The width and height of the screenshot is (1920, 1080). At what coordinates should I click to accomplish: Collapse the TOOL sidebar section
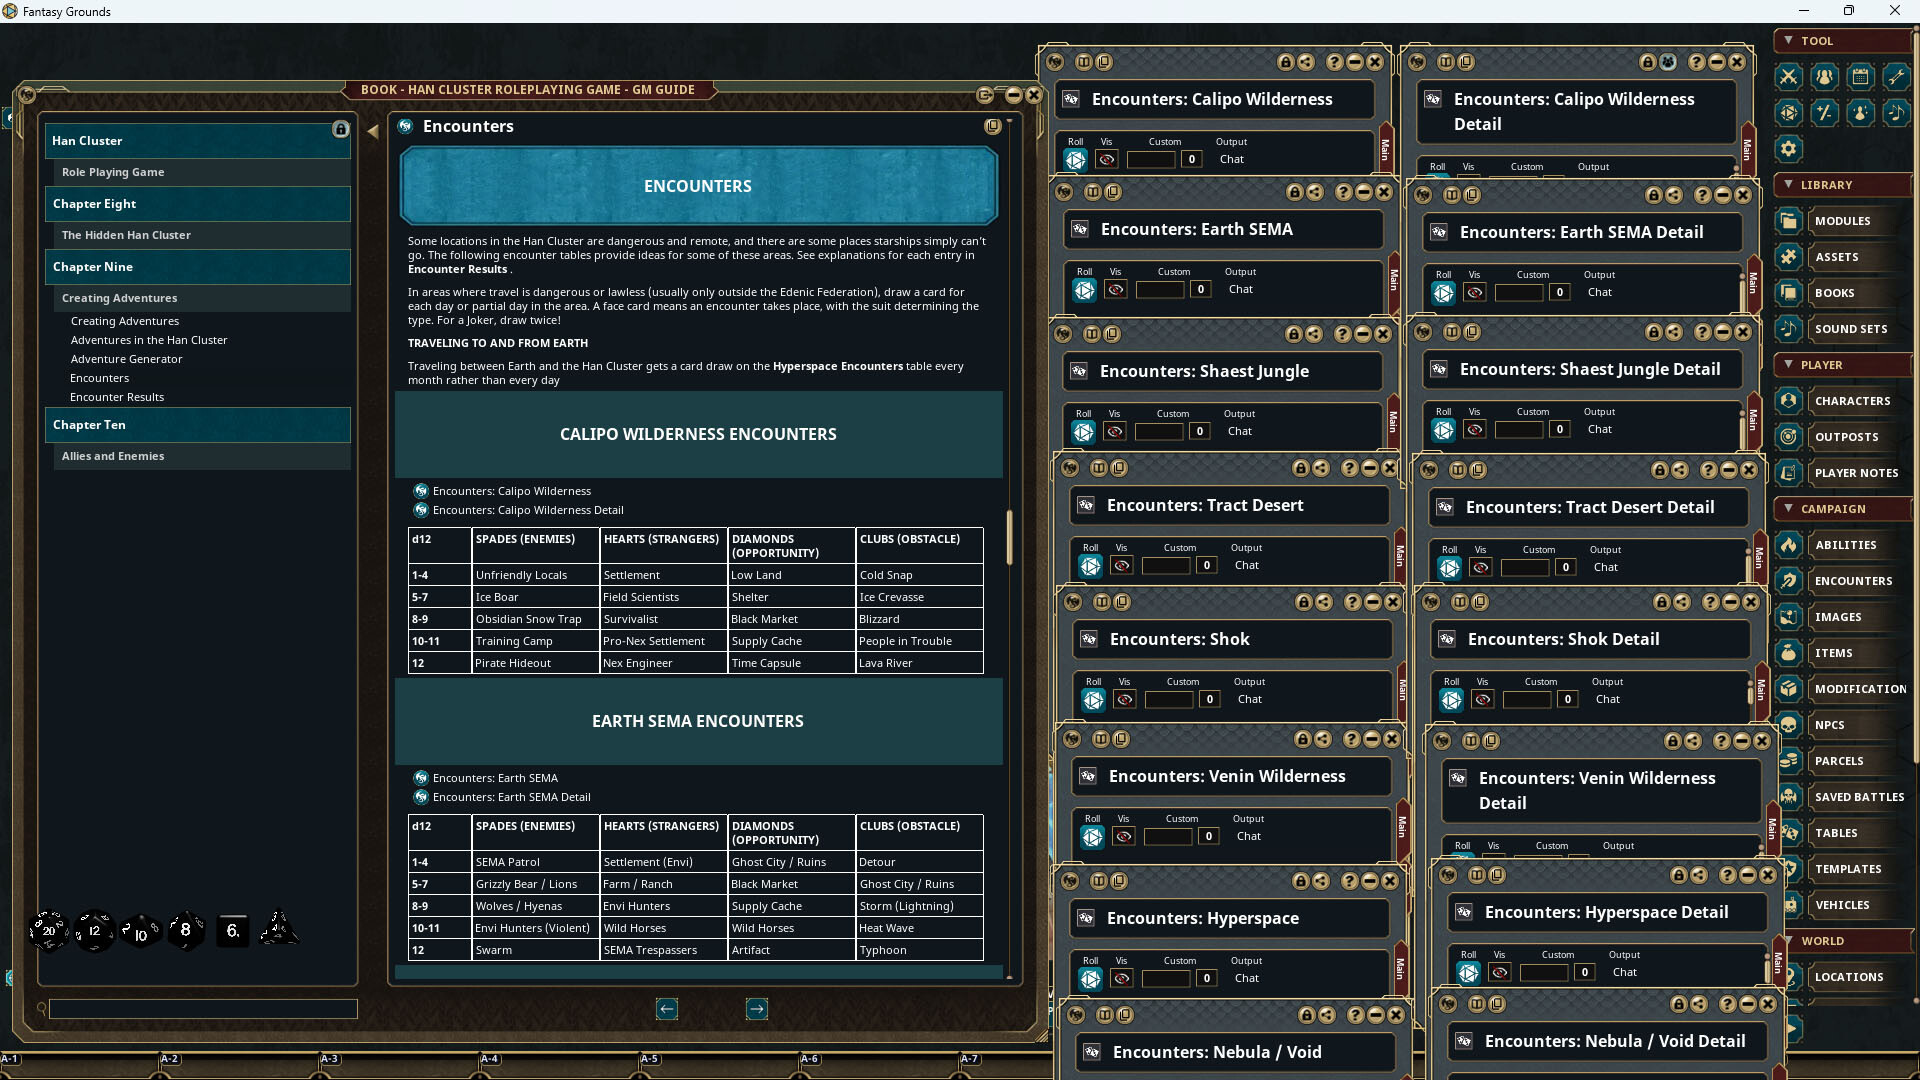[1791, 41]
